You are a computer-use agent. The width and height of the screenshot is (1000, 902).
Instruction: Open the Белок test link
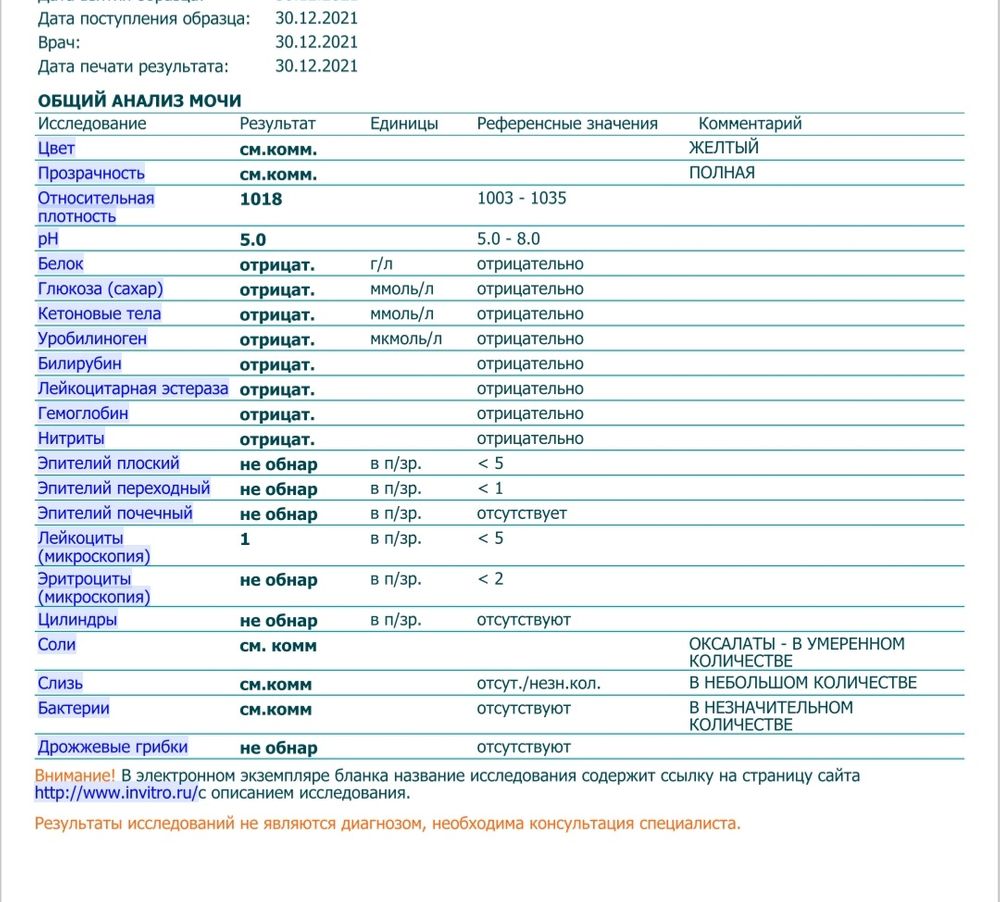pyautogui.click(x=60, y=264)
